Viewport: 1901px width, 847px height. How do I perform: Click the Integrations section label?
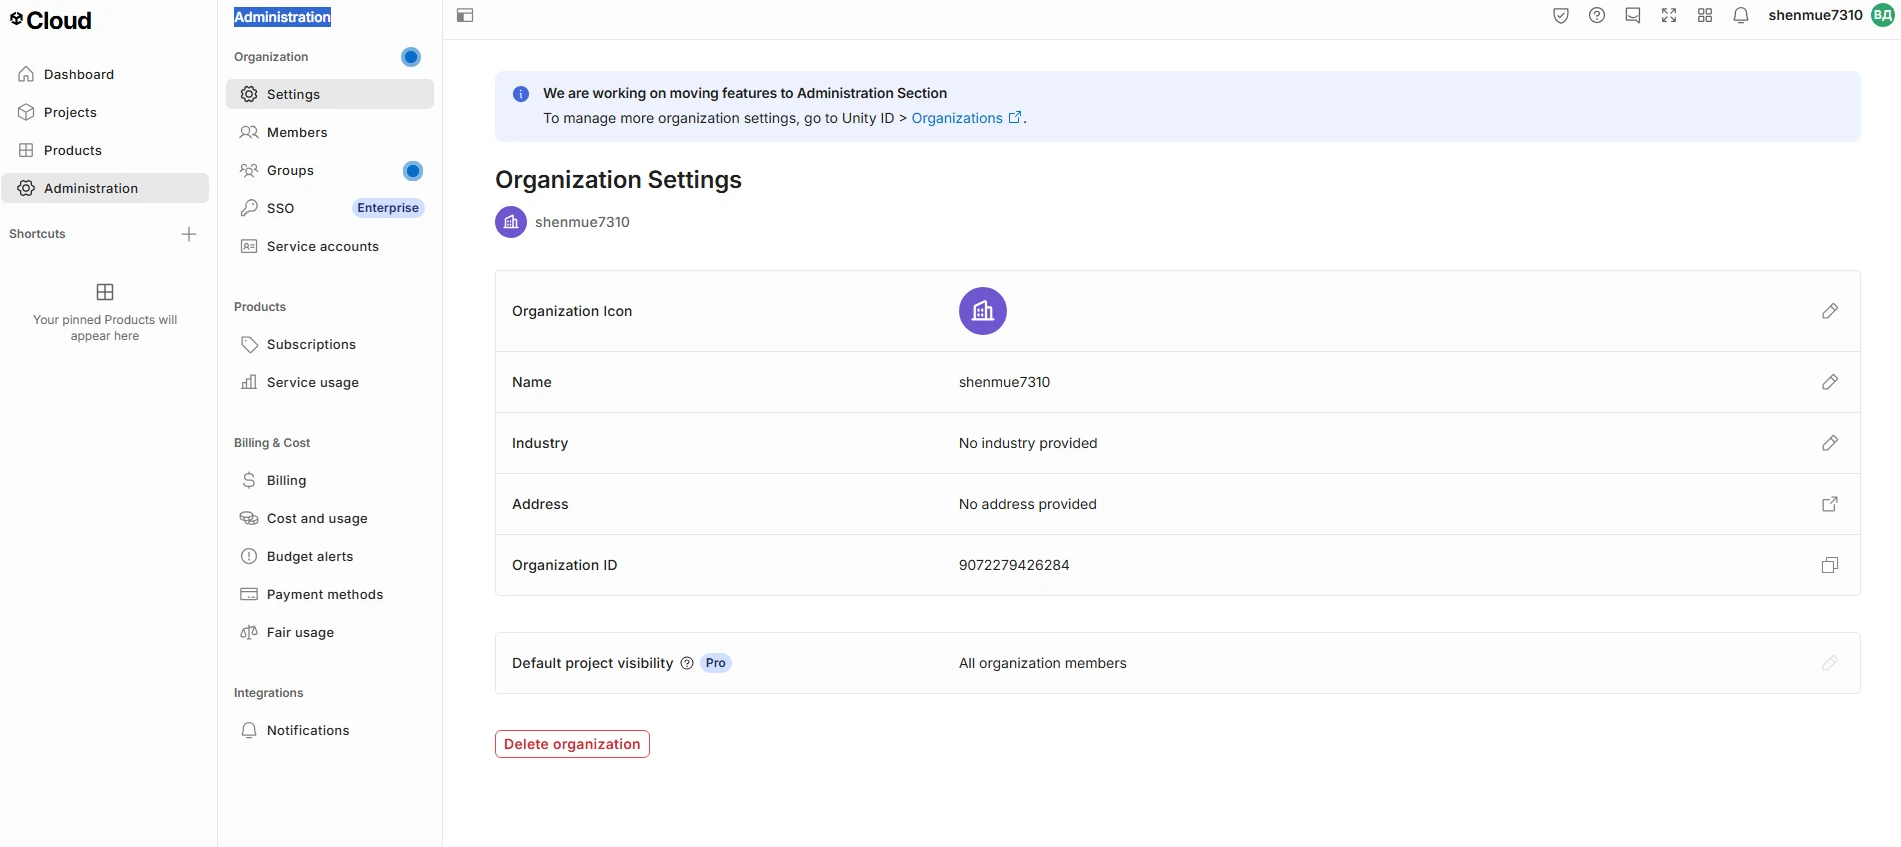coord(268,693)
